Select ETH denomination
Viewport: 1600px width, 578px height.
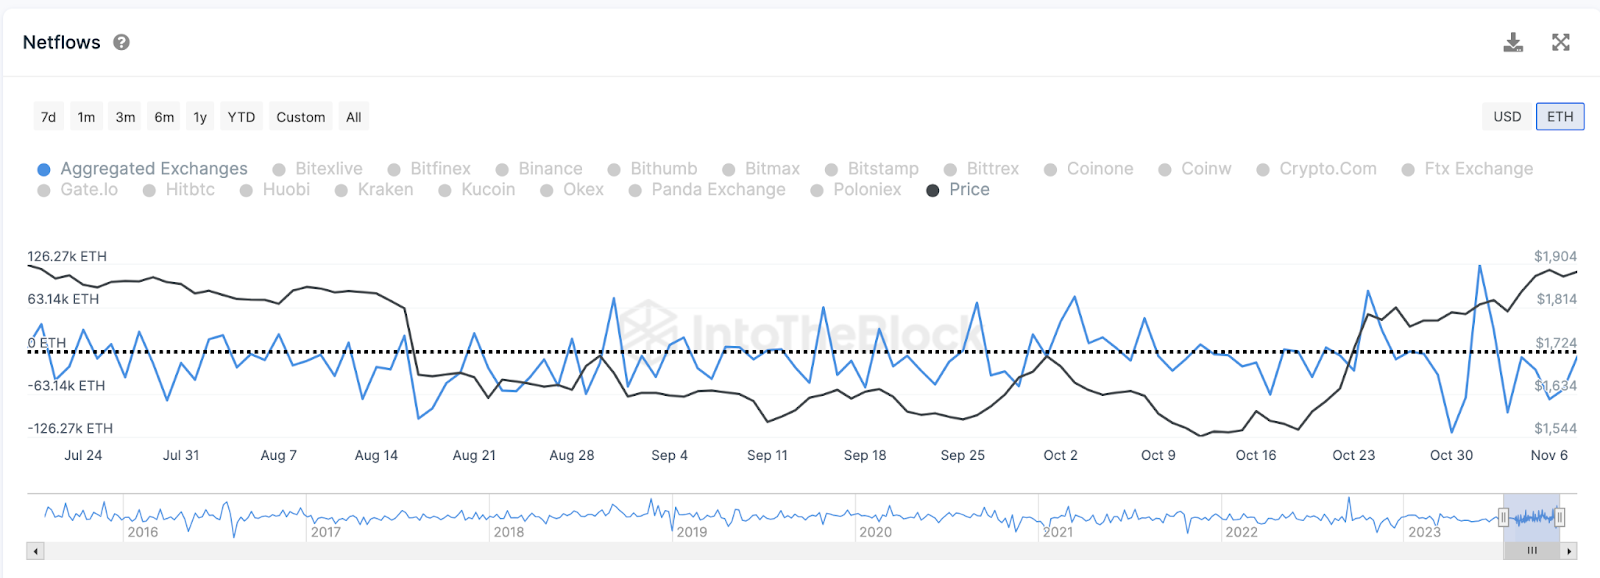click(x=1560, y=117)
